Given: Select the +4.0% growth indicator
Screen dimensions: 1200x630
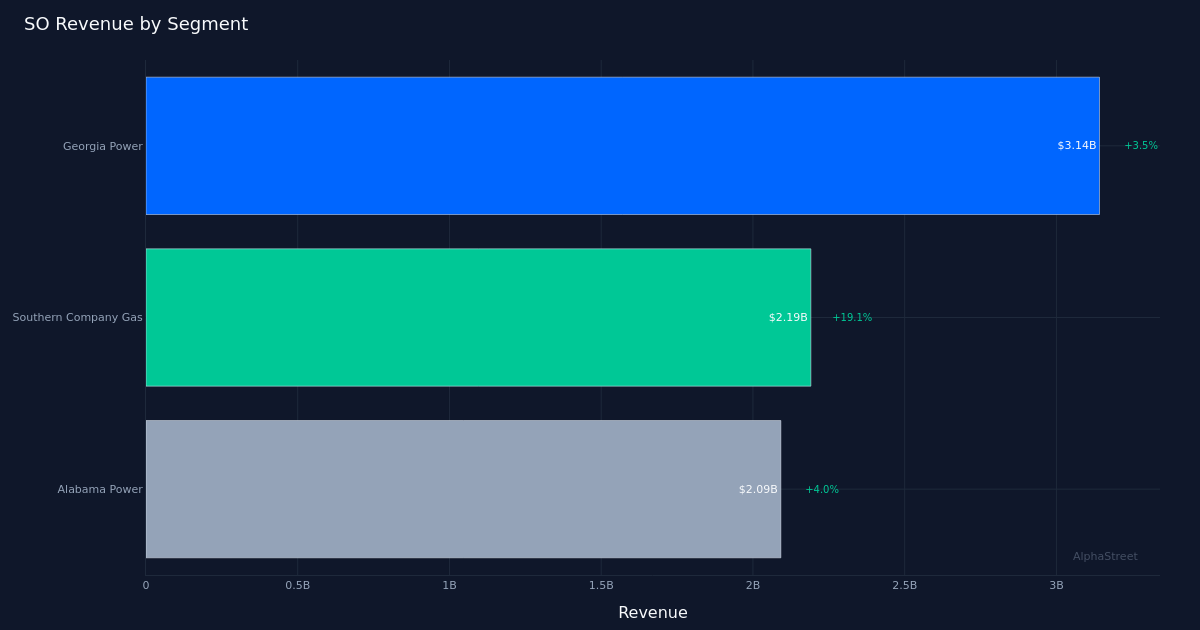Looking at the screenshot, I should [821, 489].
